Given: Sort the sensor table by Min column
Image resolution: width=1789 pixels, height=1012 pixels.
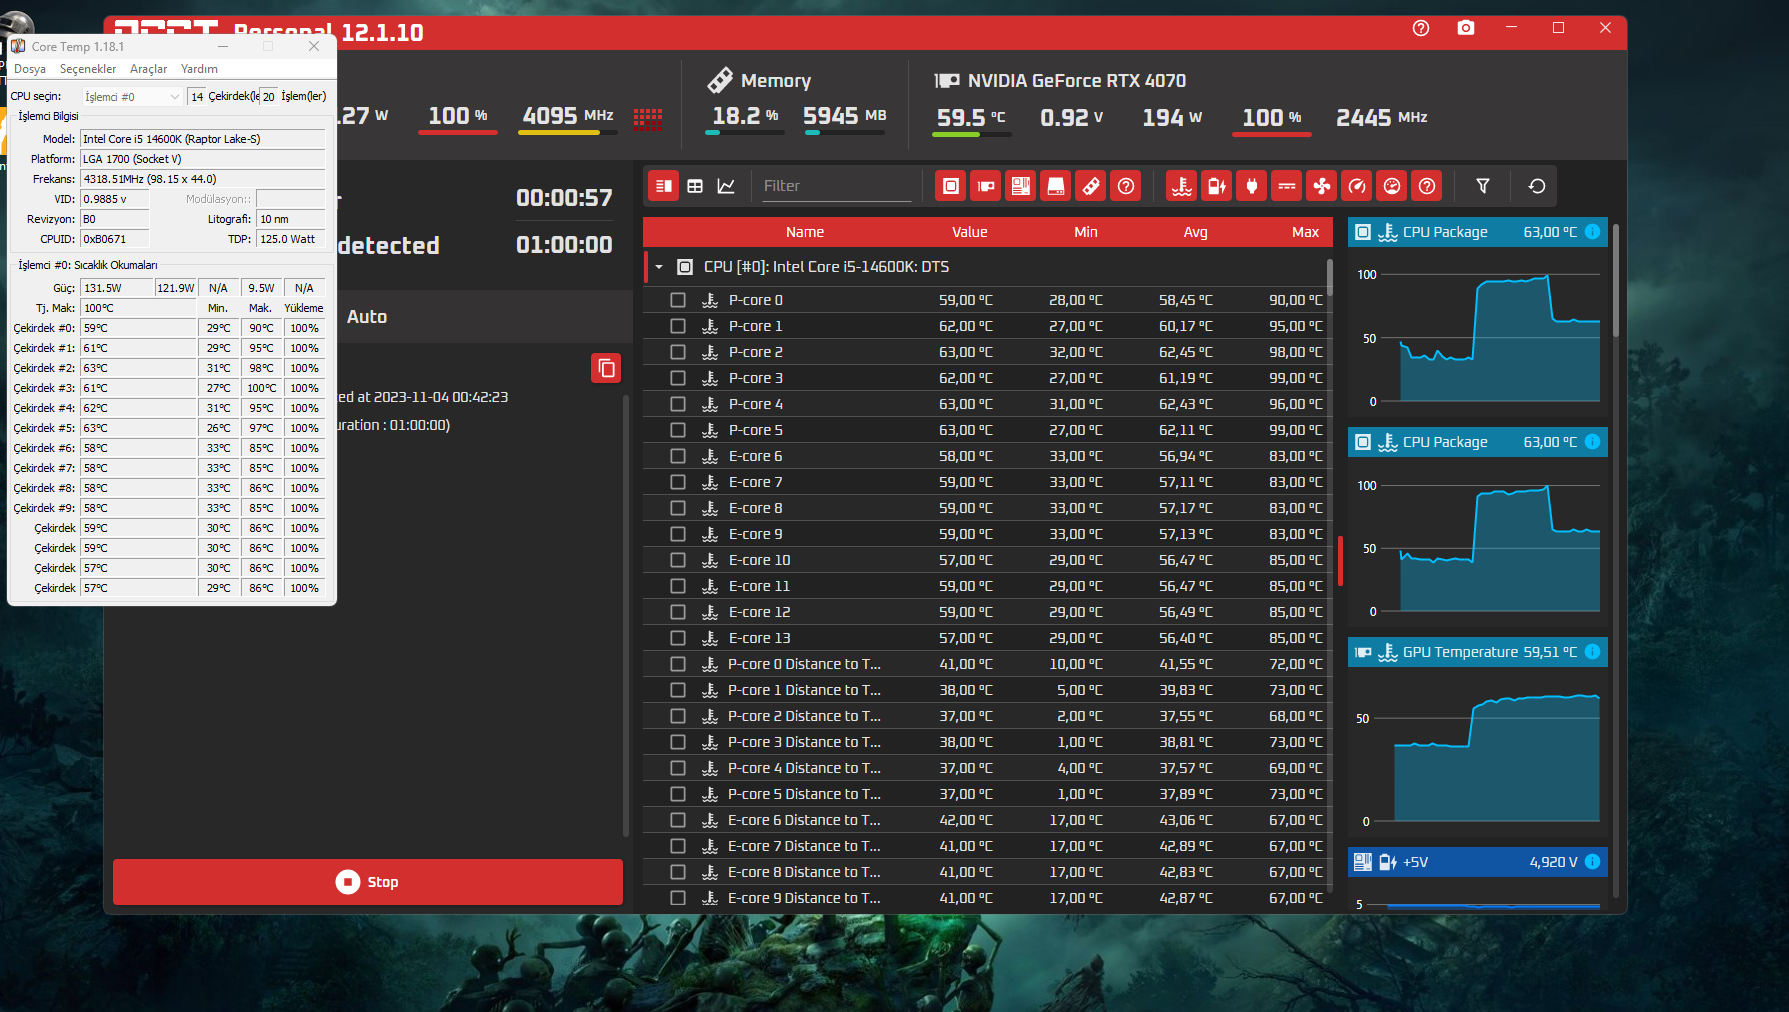Looking at the screenshot, I should (1086, 232).
